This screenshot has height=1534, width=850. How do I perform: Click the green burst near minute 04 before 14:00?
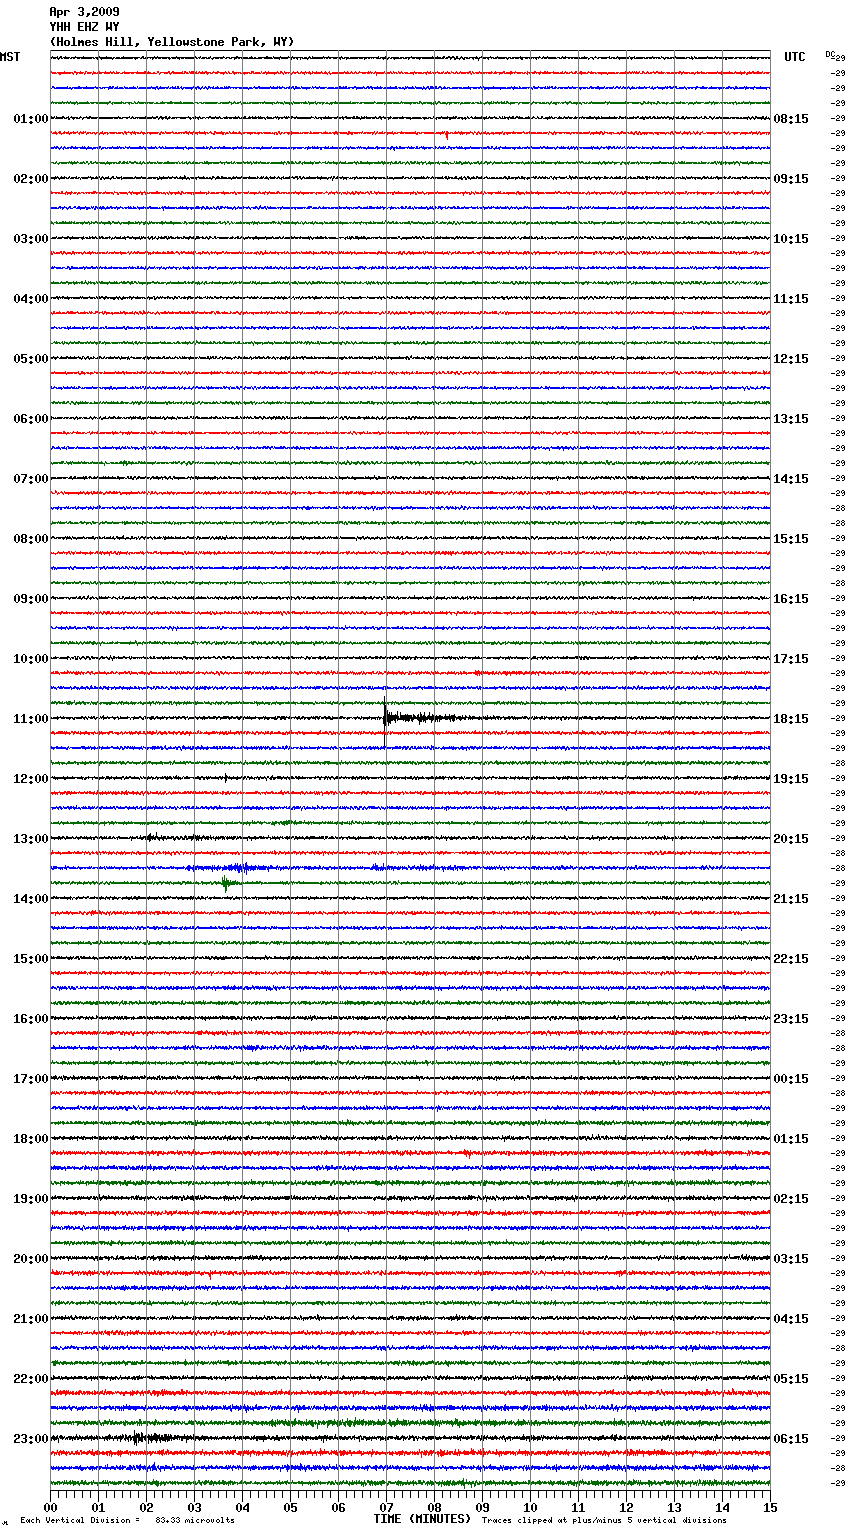pos(227,883)
